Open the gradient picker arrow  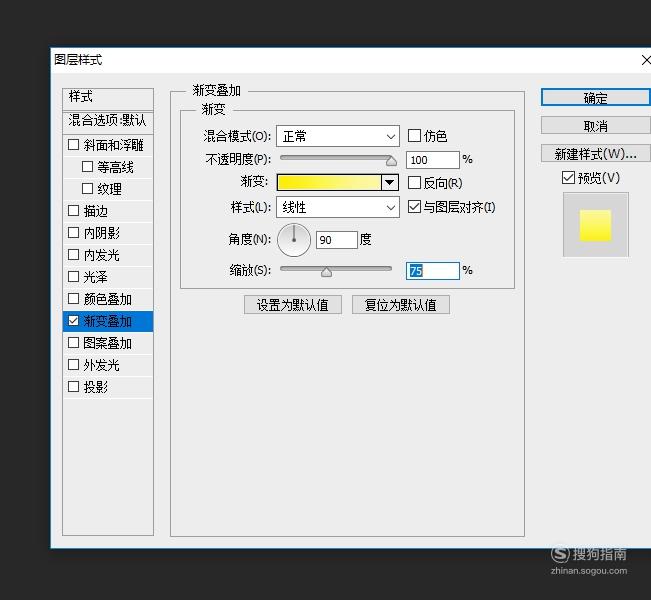pyautogui.click(x=390, y=182)
